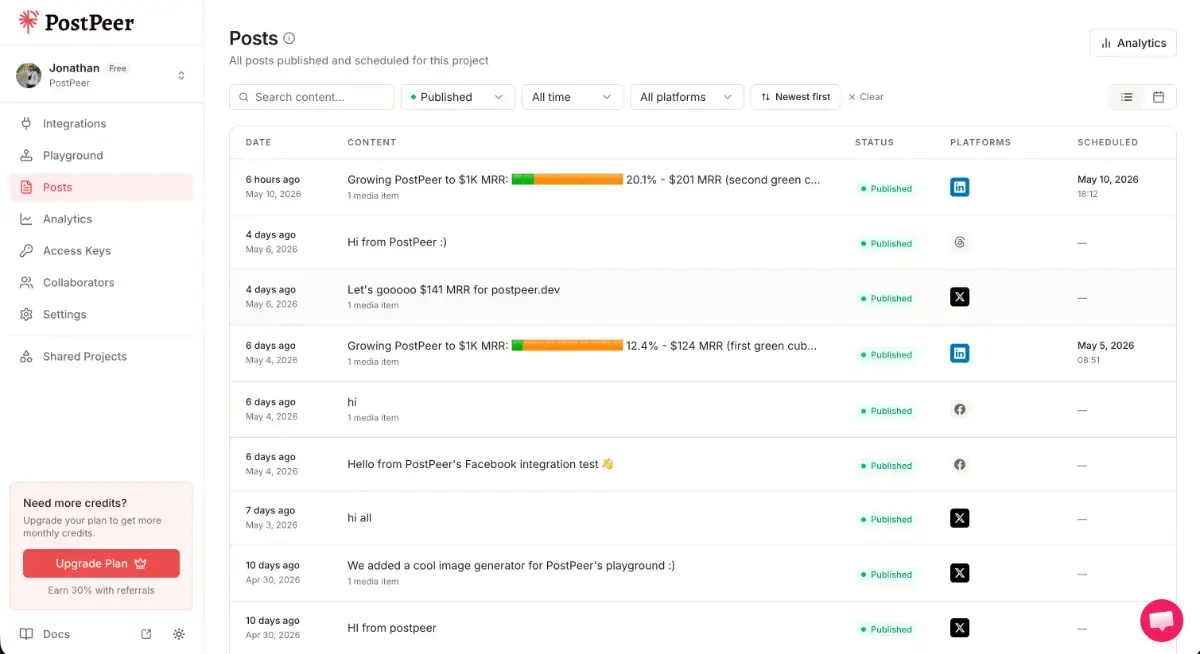Open Access Keys in the sidebar

pyautogui.click(x=101, y=251)
